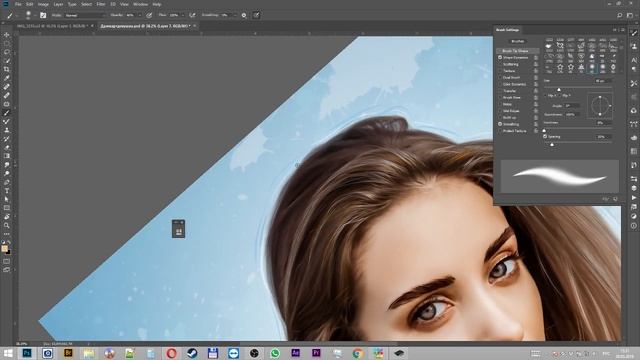Open the Image menu
This screenshot has width=640, height=360.
tap(43, 4)
